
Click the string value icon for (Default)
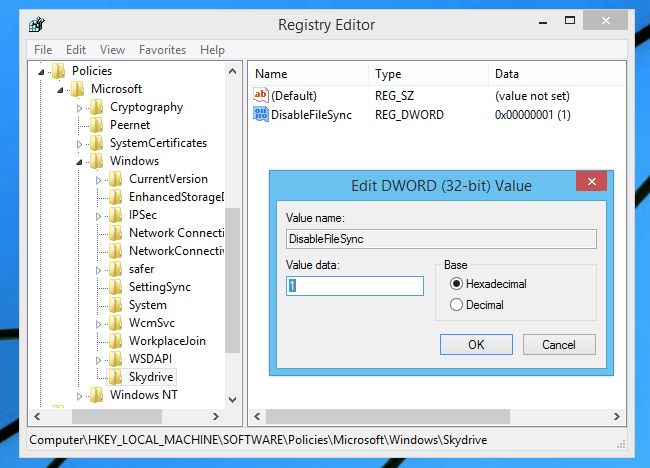coord(261,95)
